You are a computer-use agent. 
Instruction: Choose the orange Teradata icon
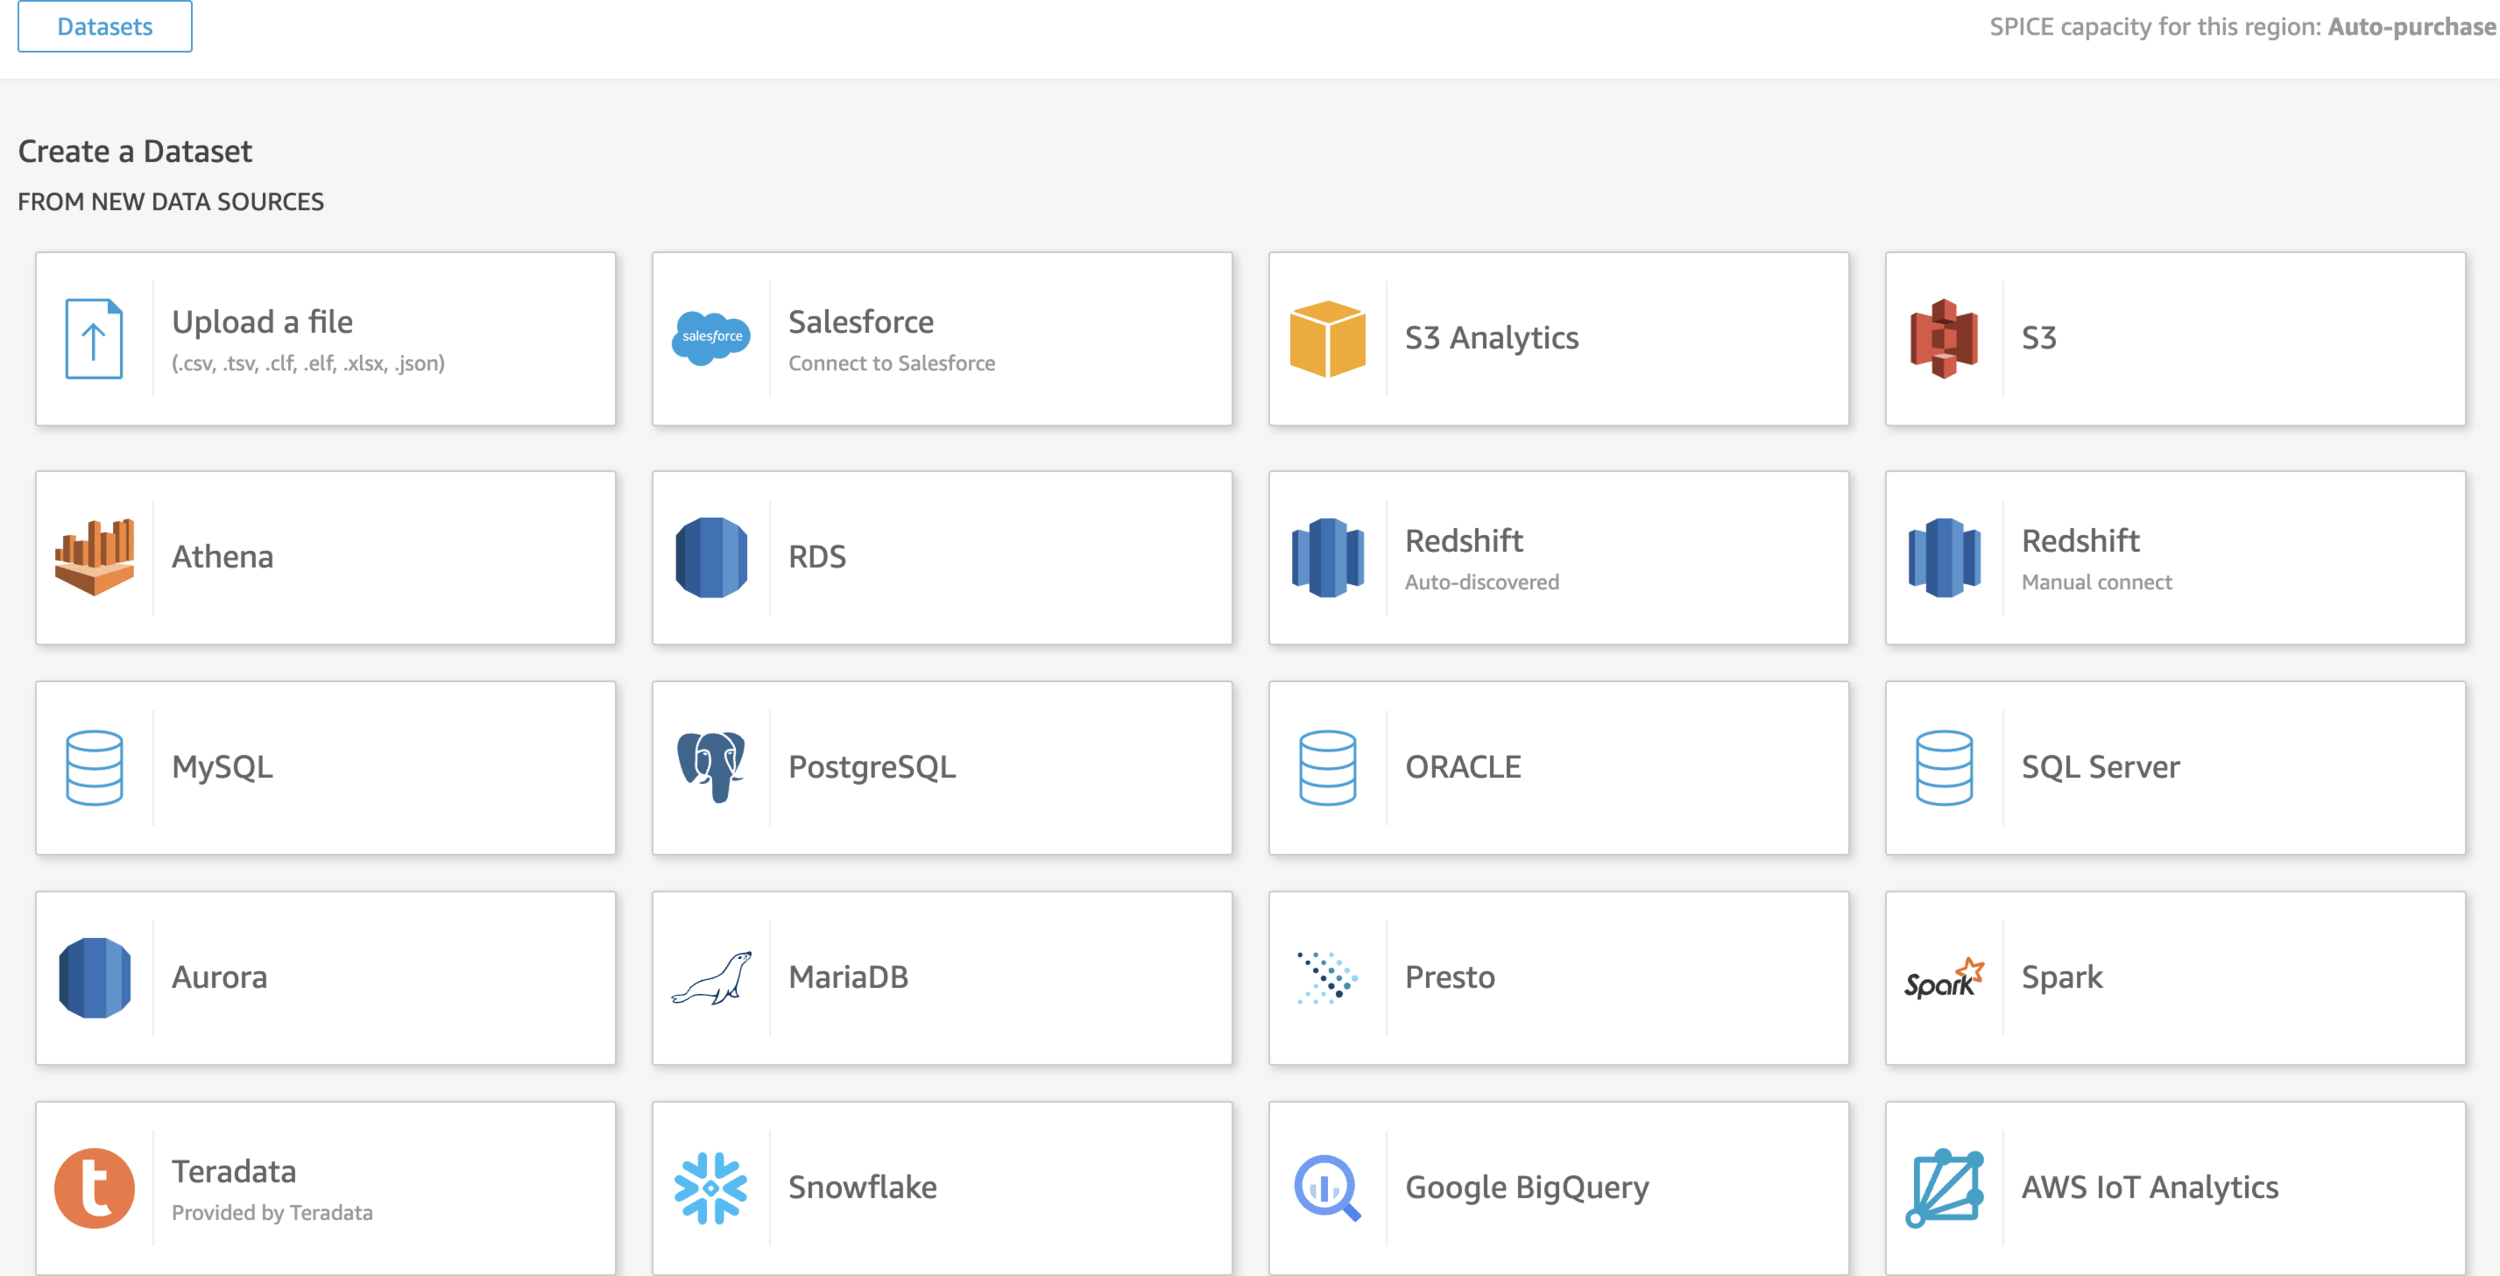pyautogui.click(x=95, y=1188)
